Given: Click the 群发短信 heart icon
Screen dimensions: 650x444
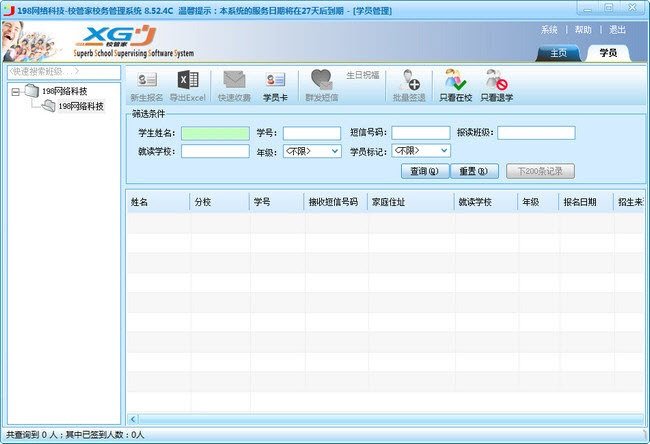Looking at the screenshot, I should pyautogui.click(x=322, y=86).
